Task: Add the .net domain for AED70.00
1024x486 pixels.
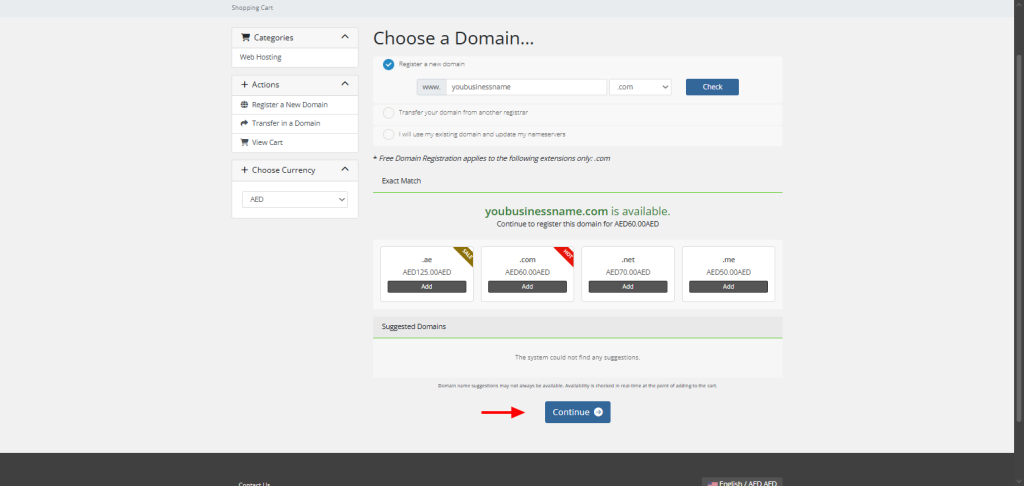Action: [x=628, y=287]
